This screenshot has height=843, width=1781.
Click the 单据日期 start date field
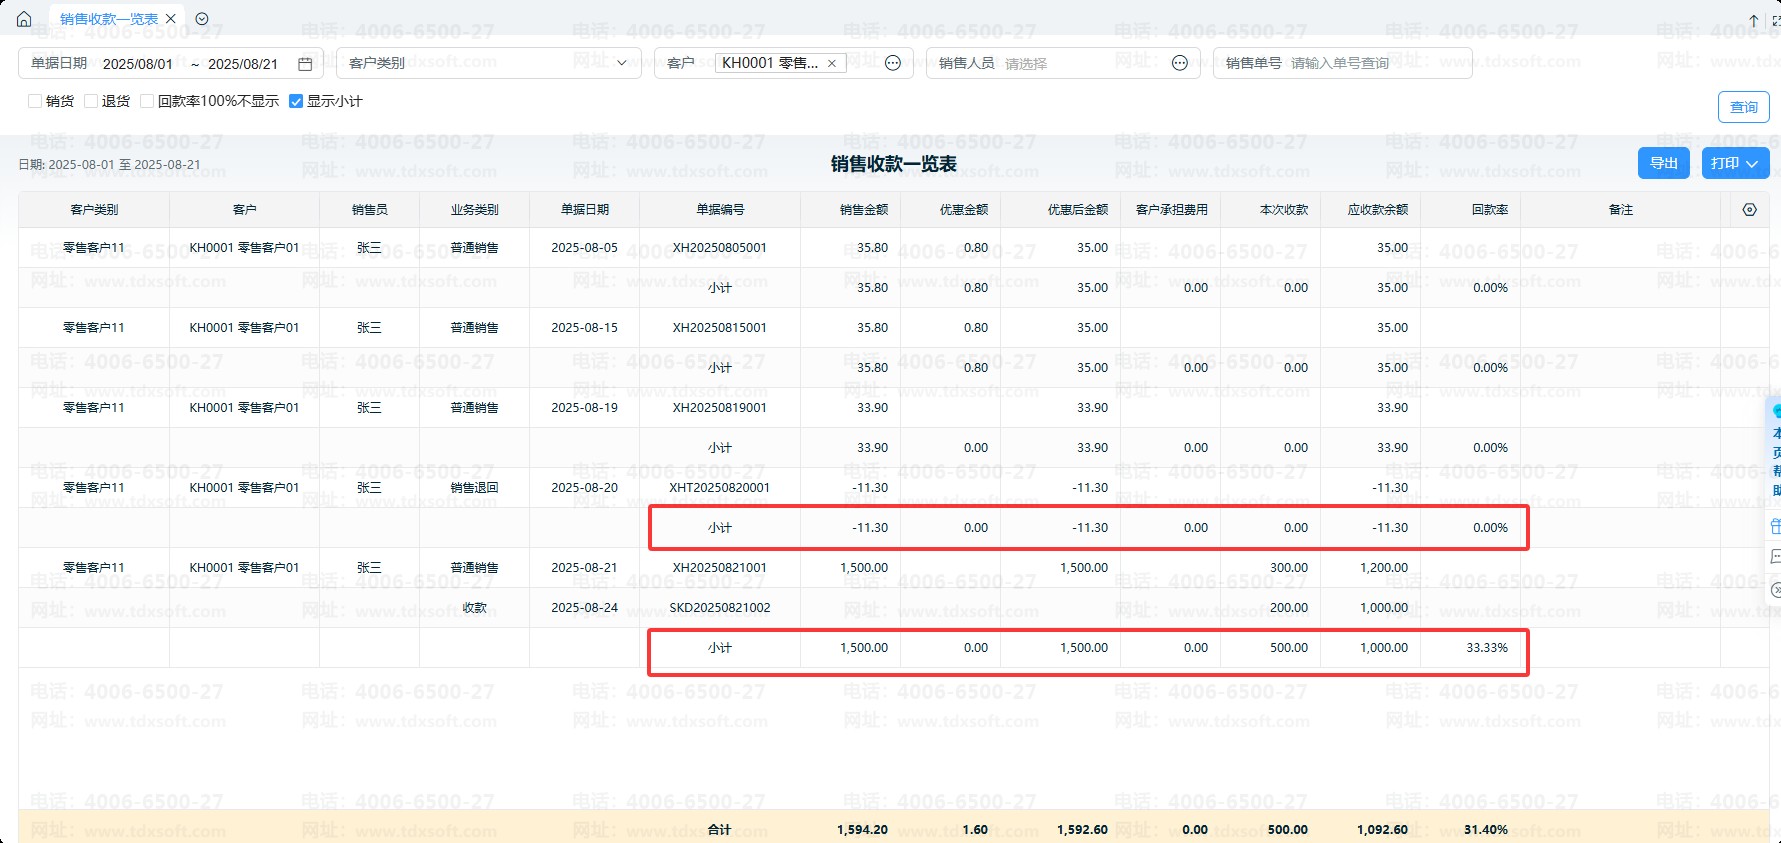click(138, 64)
